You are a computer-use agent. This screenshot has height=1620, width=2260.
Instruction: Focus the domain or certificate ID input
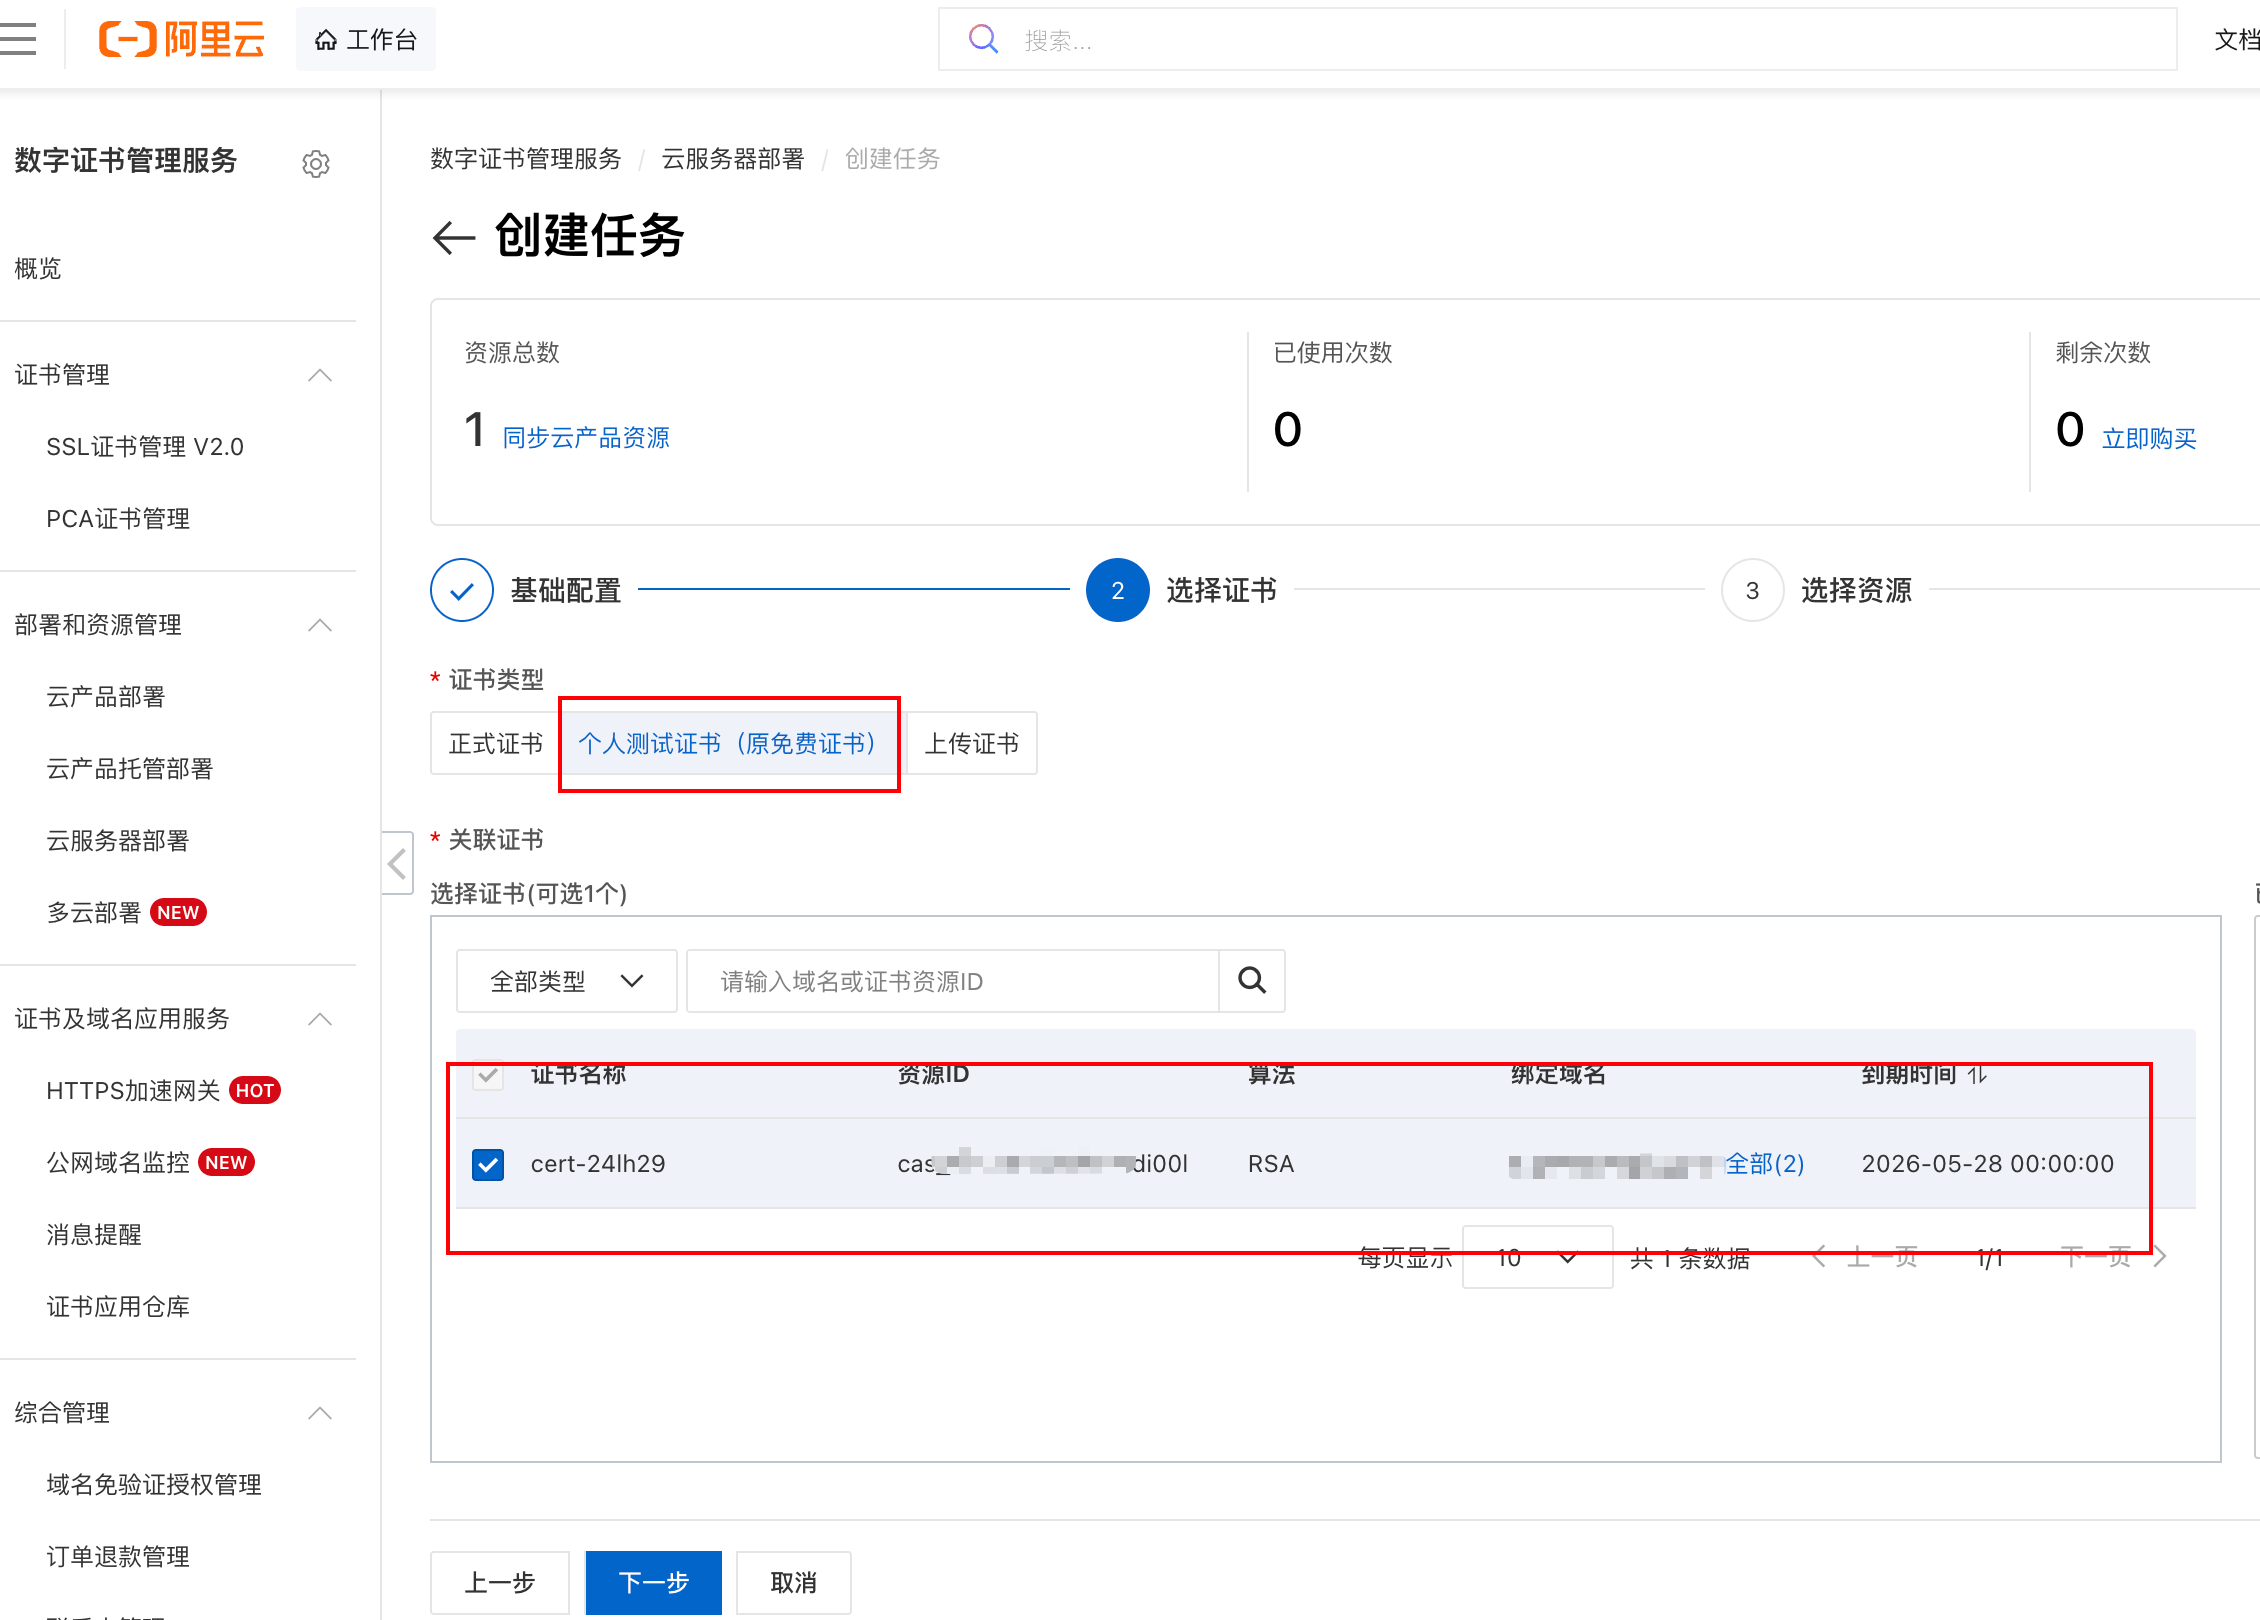(951, 981)
